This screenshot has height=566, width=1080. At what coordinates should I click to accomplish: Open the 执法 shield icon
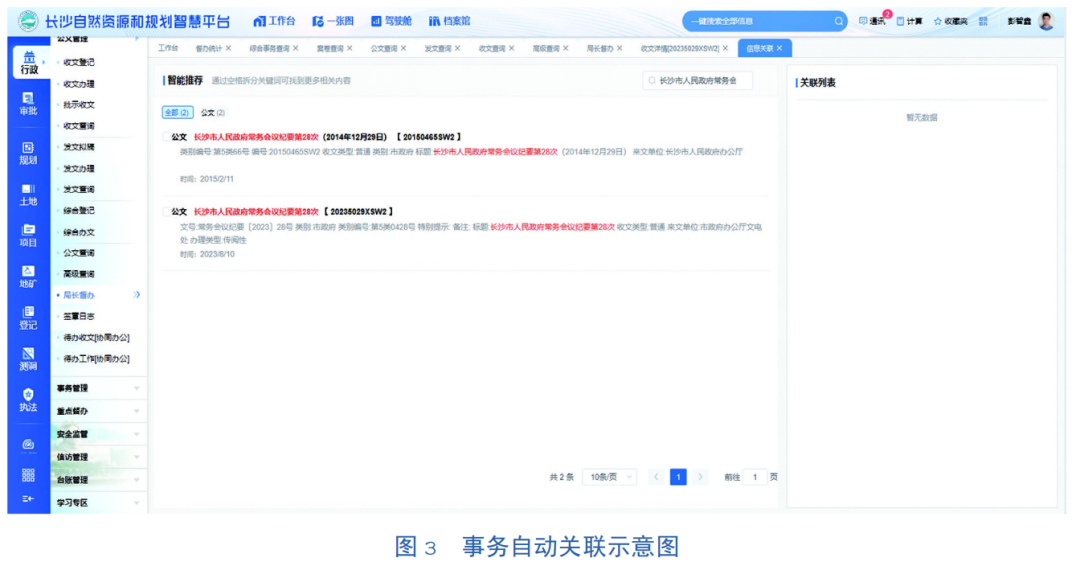(28, 399)
